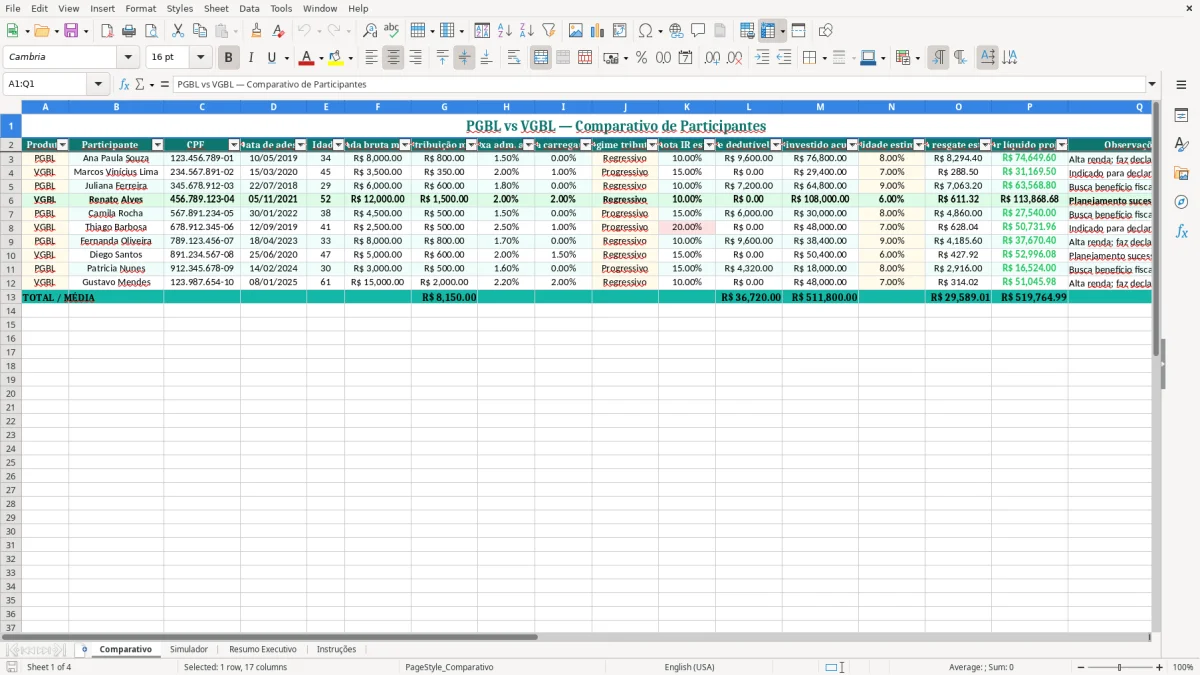Click the yellow Background Color swatch

[x=336, y=58]
